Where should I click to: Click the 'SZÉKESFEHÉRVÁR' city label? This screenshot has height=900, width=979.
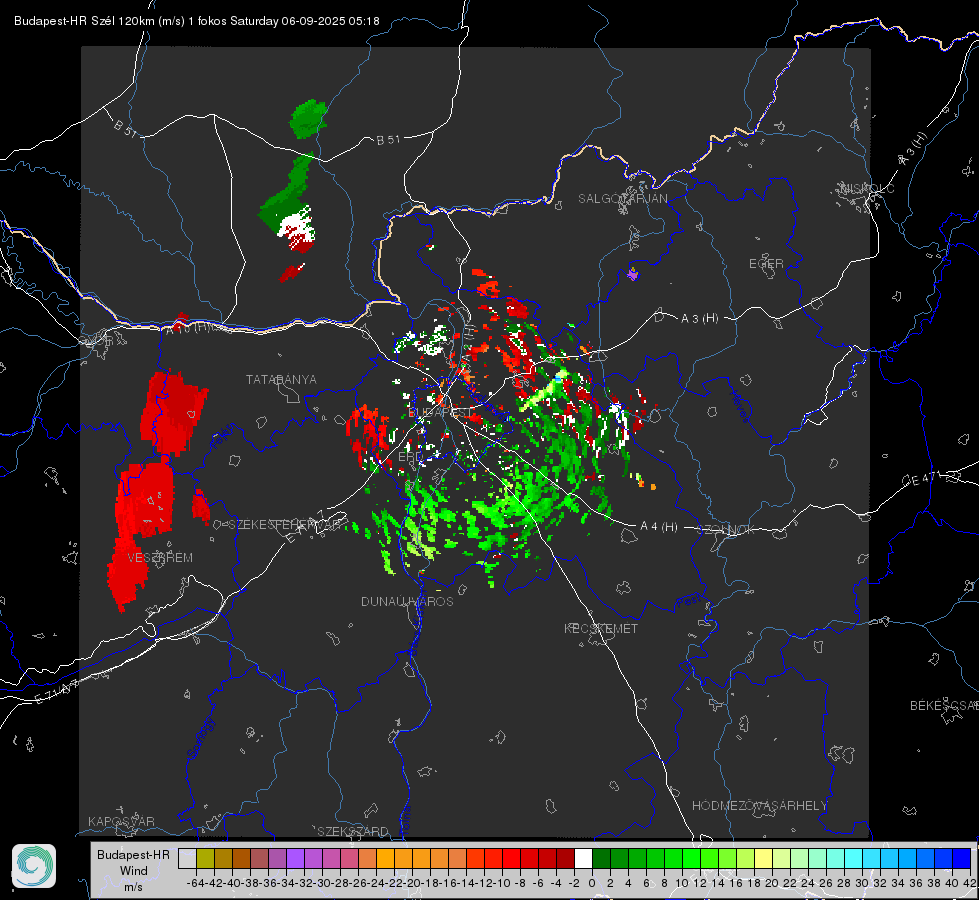287,525
